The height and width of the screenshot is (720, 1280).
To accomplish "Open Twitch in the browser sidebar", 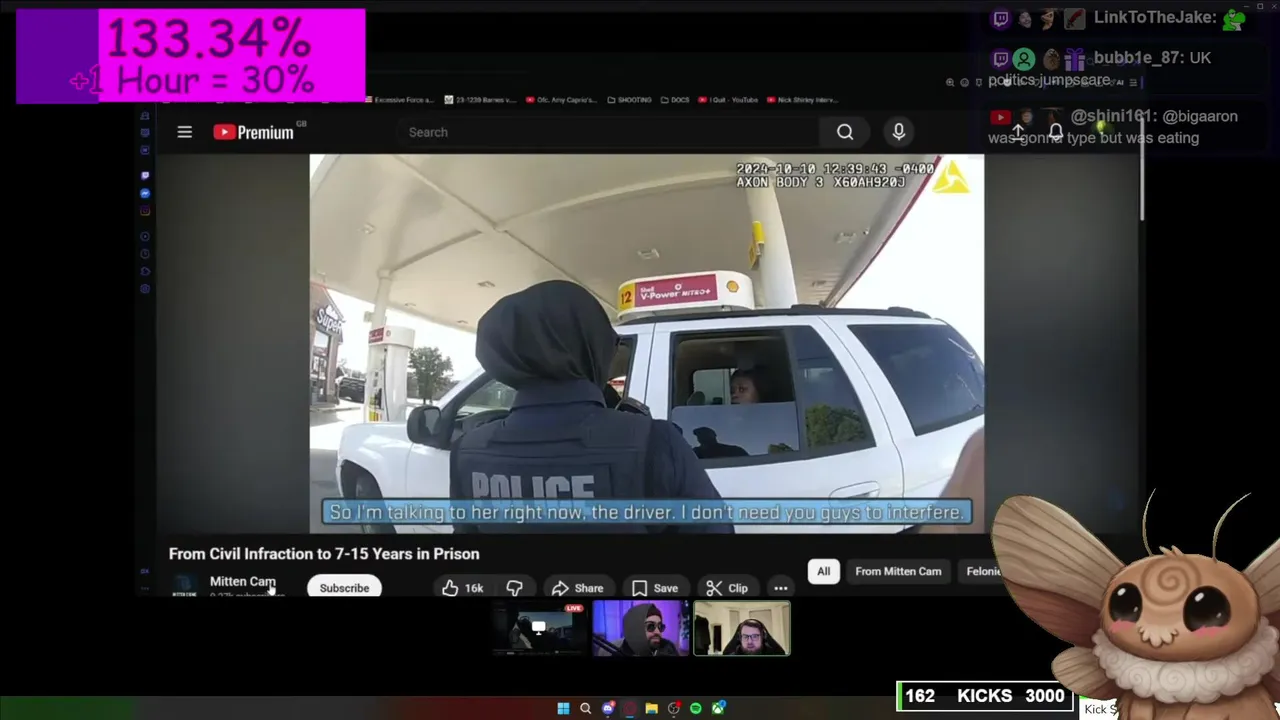I will (x=145, y=175).
